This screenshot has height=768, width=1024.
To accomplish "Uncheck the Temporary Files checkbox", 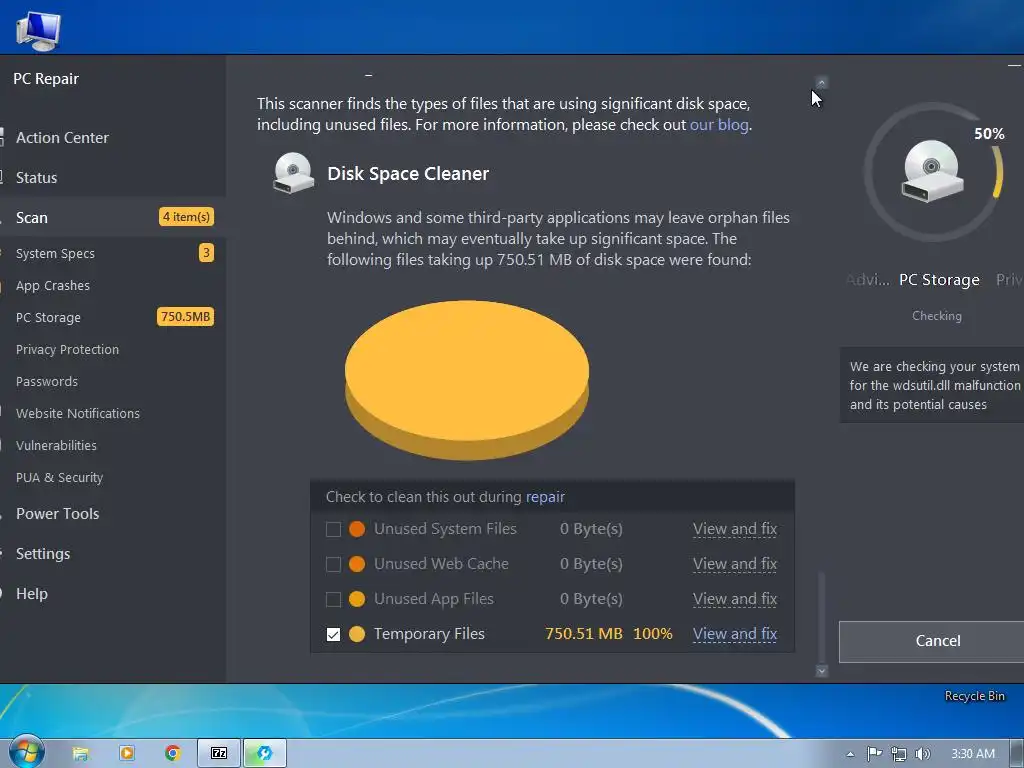I will [x=333, y=634].
